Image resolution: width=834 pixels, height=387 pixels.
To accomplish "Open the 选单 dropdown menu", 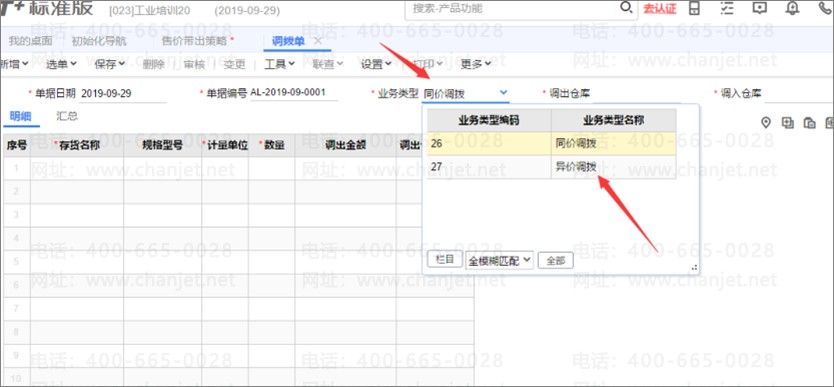I will coord(61,64).
